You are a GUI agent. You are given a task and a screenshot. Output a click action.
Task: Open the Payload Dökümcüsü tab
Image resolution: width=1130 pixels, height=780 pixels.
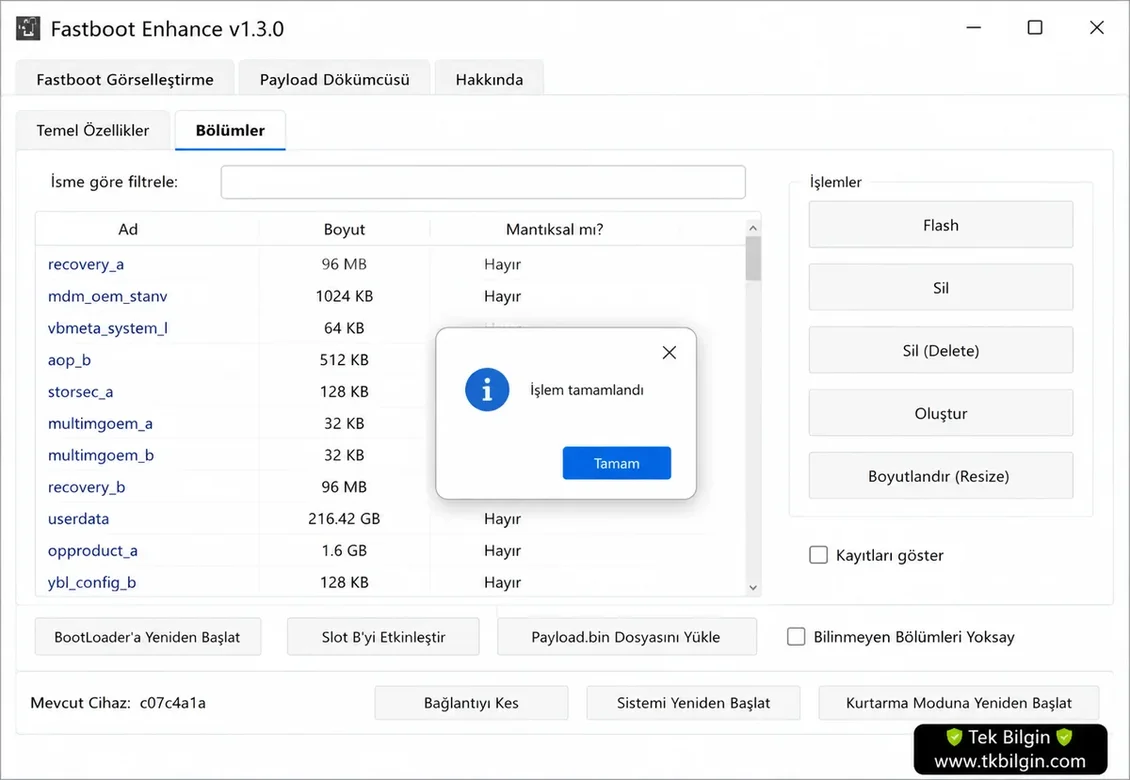click(334, 79)
